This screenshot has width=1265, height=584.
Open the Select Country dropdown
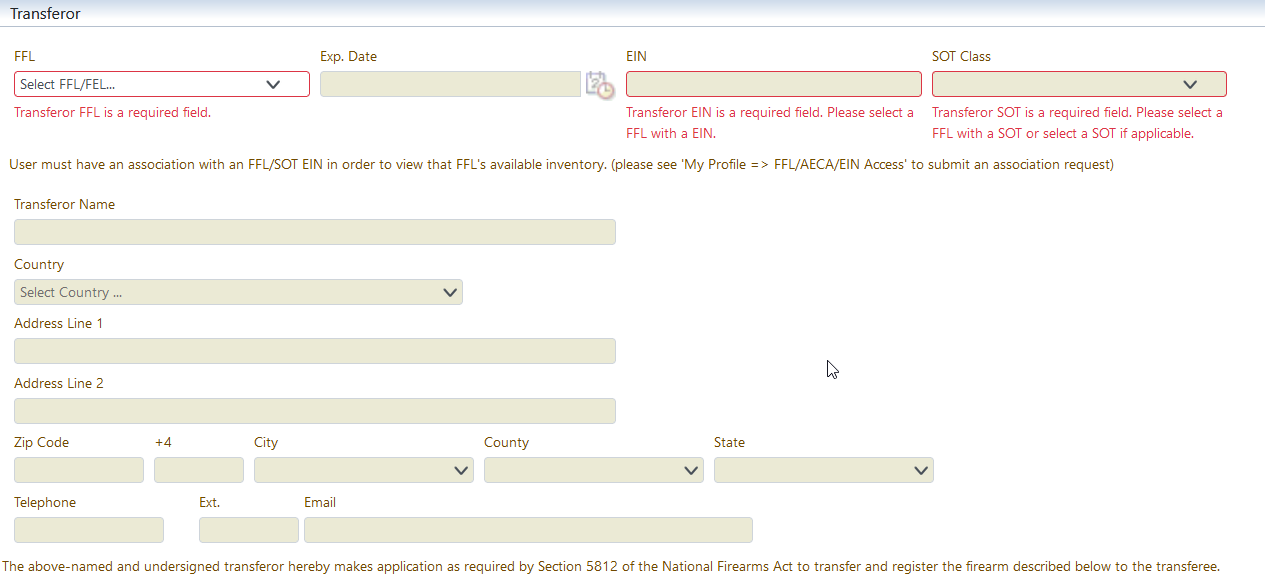tap(238, 292)
